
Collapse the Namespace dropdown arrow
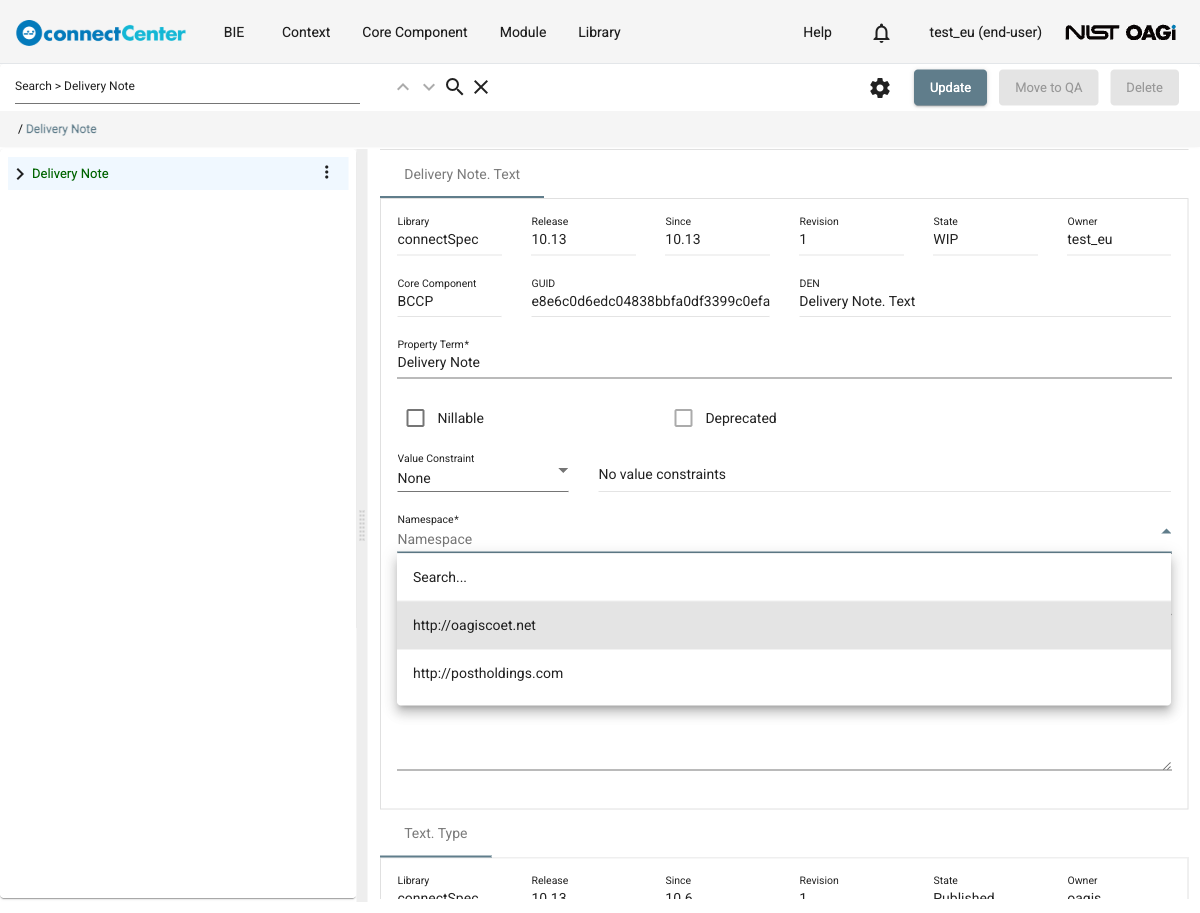click(x=1166, y=532)
